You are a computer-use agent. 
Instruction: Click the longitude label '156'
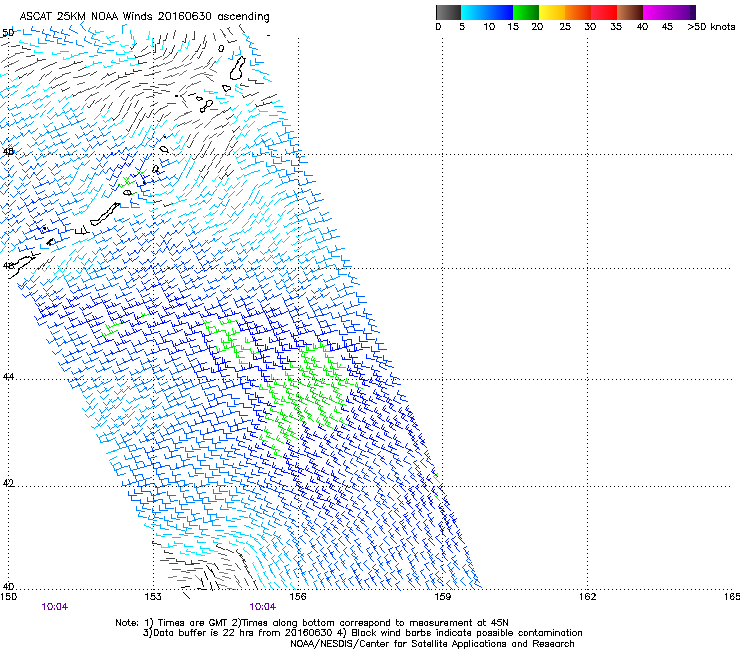click(x=298, y=597)
